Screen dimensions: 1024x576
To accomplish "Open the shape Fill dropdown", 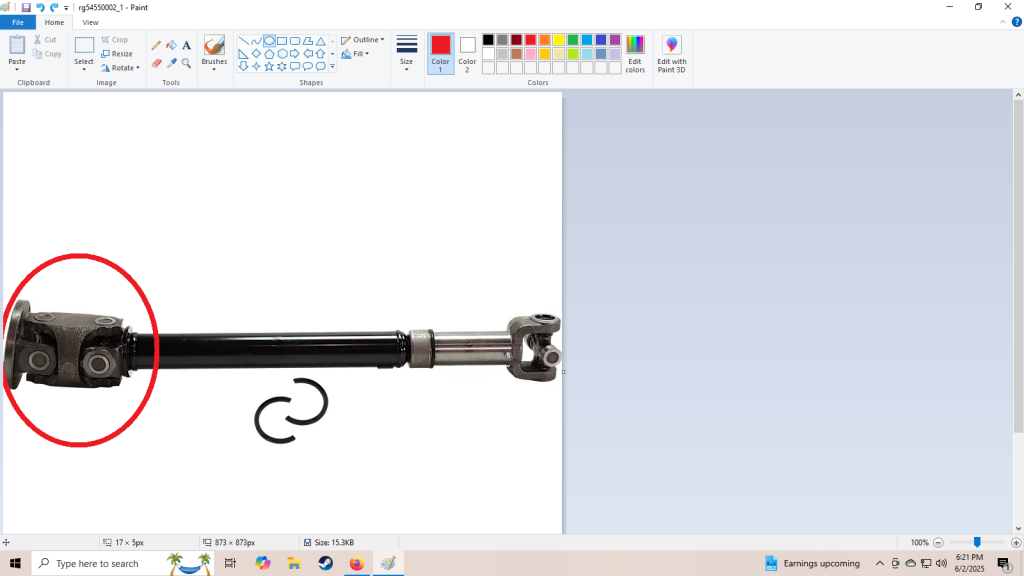I will pos(355,54).
